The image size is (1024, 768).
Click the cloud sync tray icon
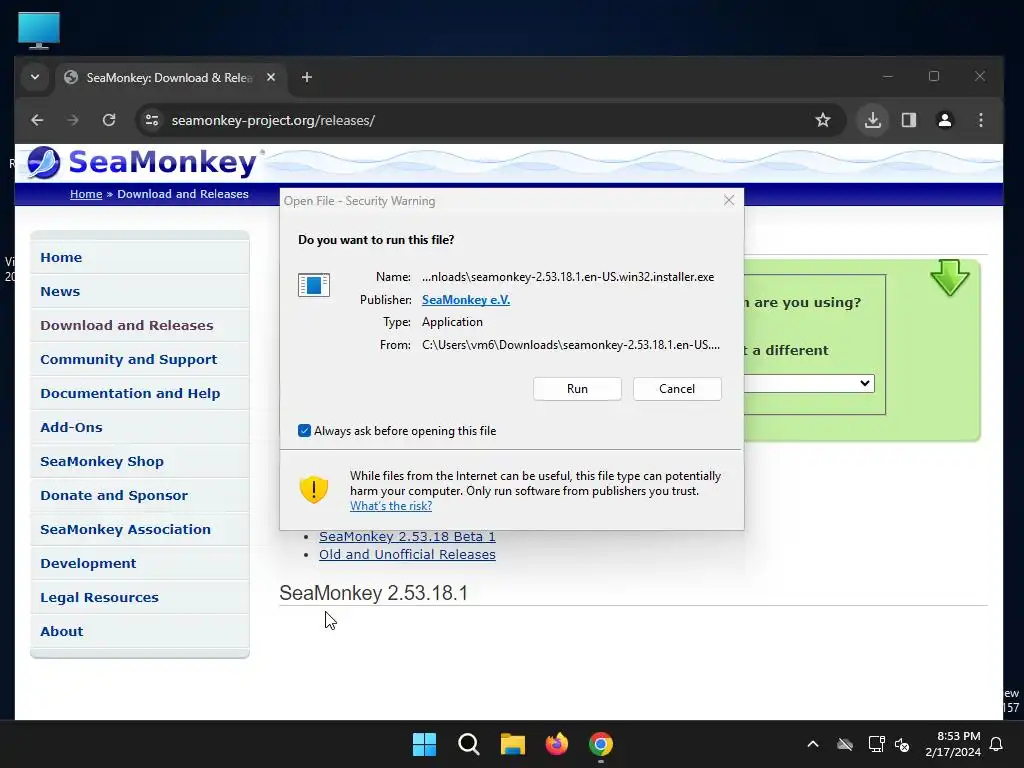pyautogui.click(x=845, y=744)
